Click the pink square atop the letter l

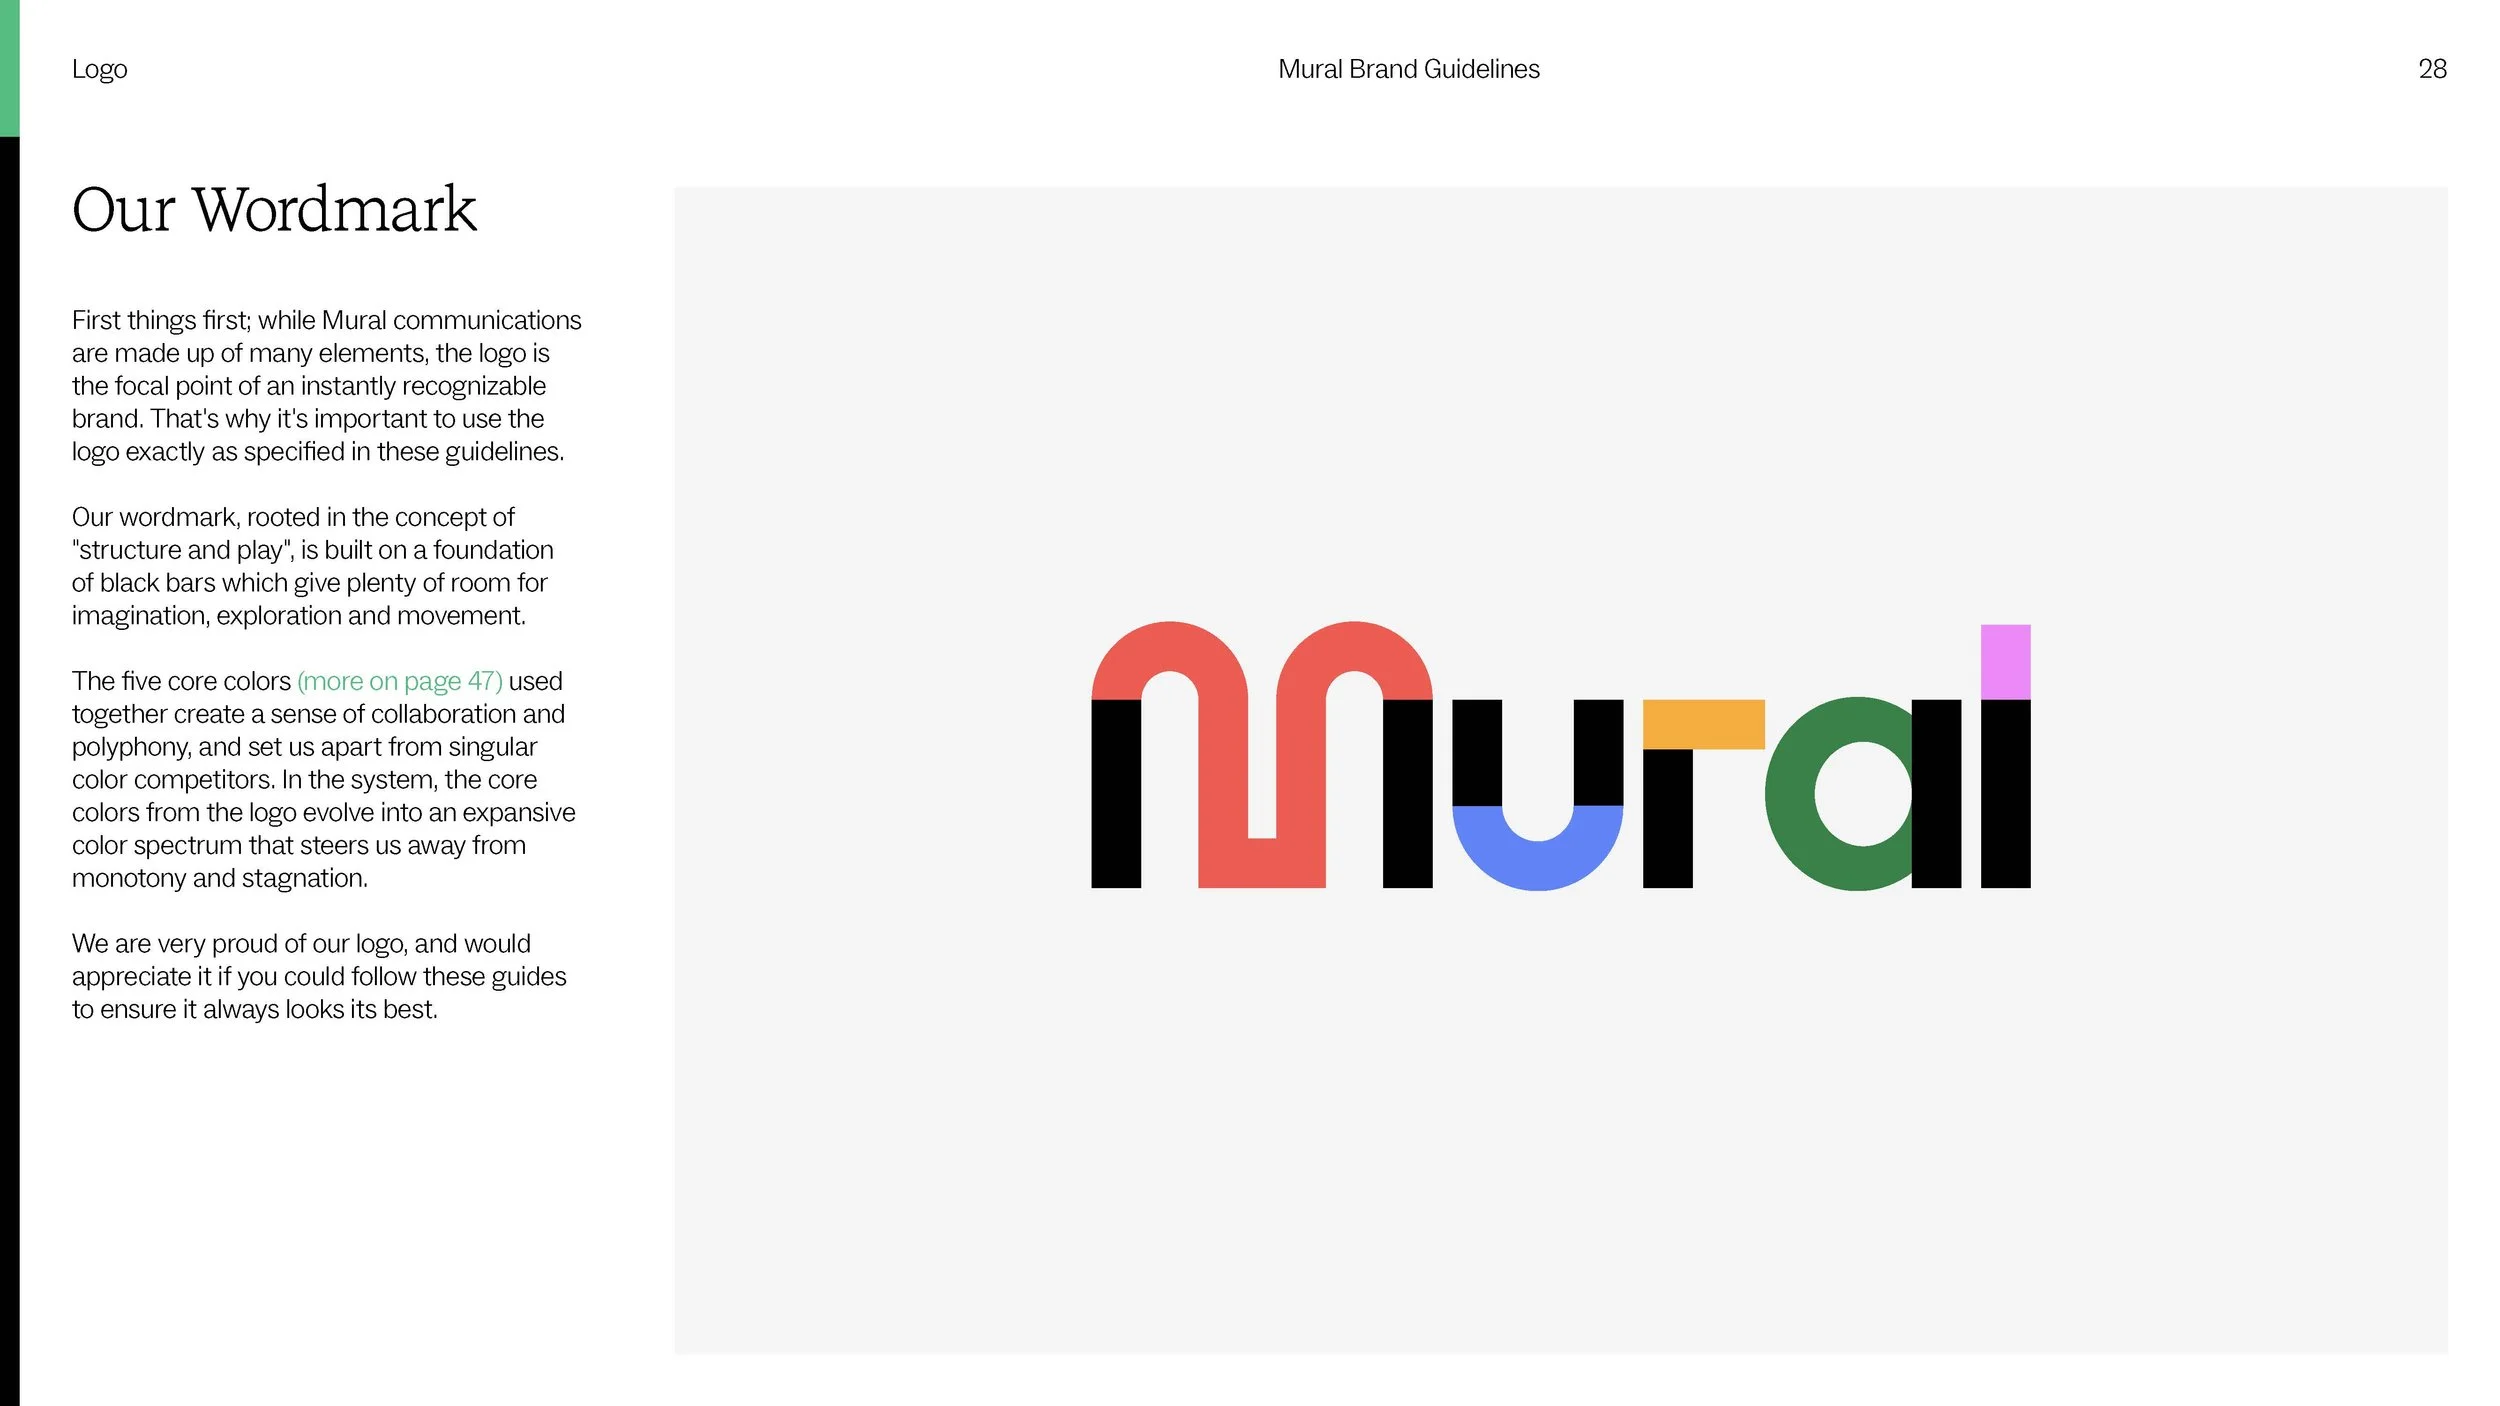pyautogui.click(x=2005, y=662)
